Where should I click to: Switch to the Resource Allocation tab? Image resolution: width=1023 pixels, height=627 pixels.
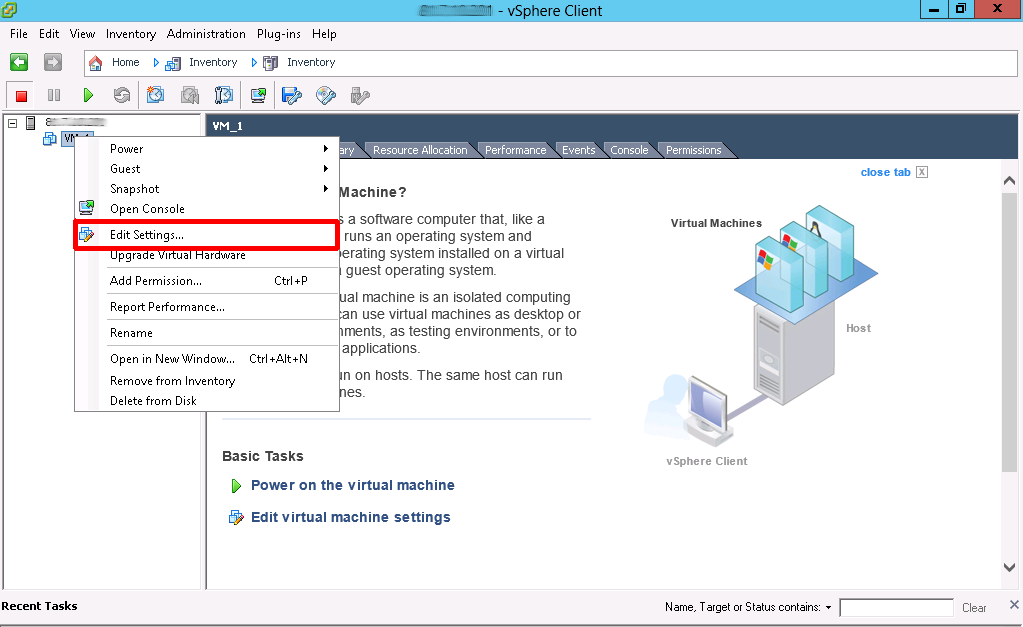(420, 150)
